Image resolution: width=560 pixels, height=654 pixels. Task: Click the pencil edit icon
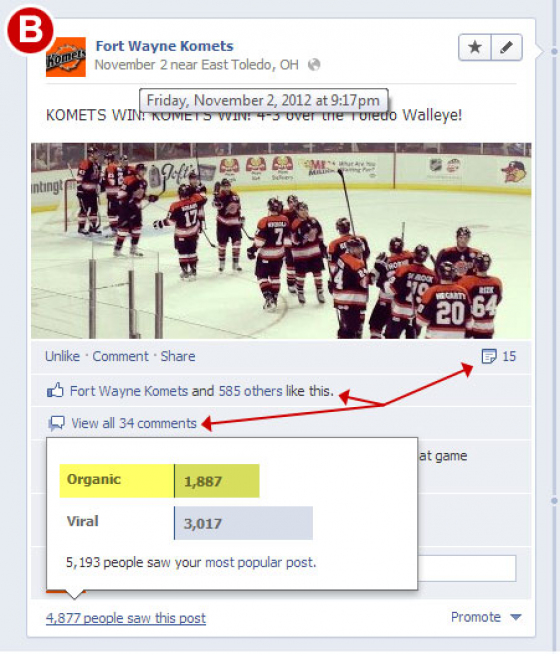point(507,48)
